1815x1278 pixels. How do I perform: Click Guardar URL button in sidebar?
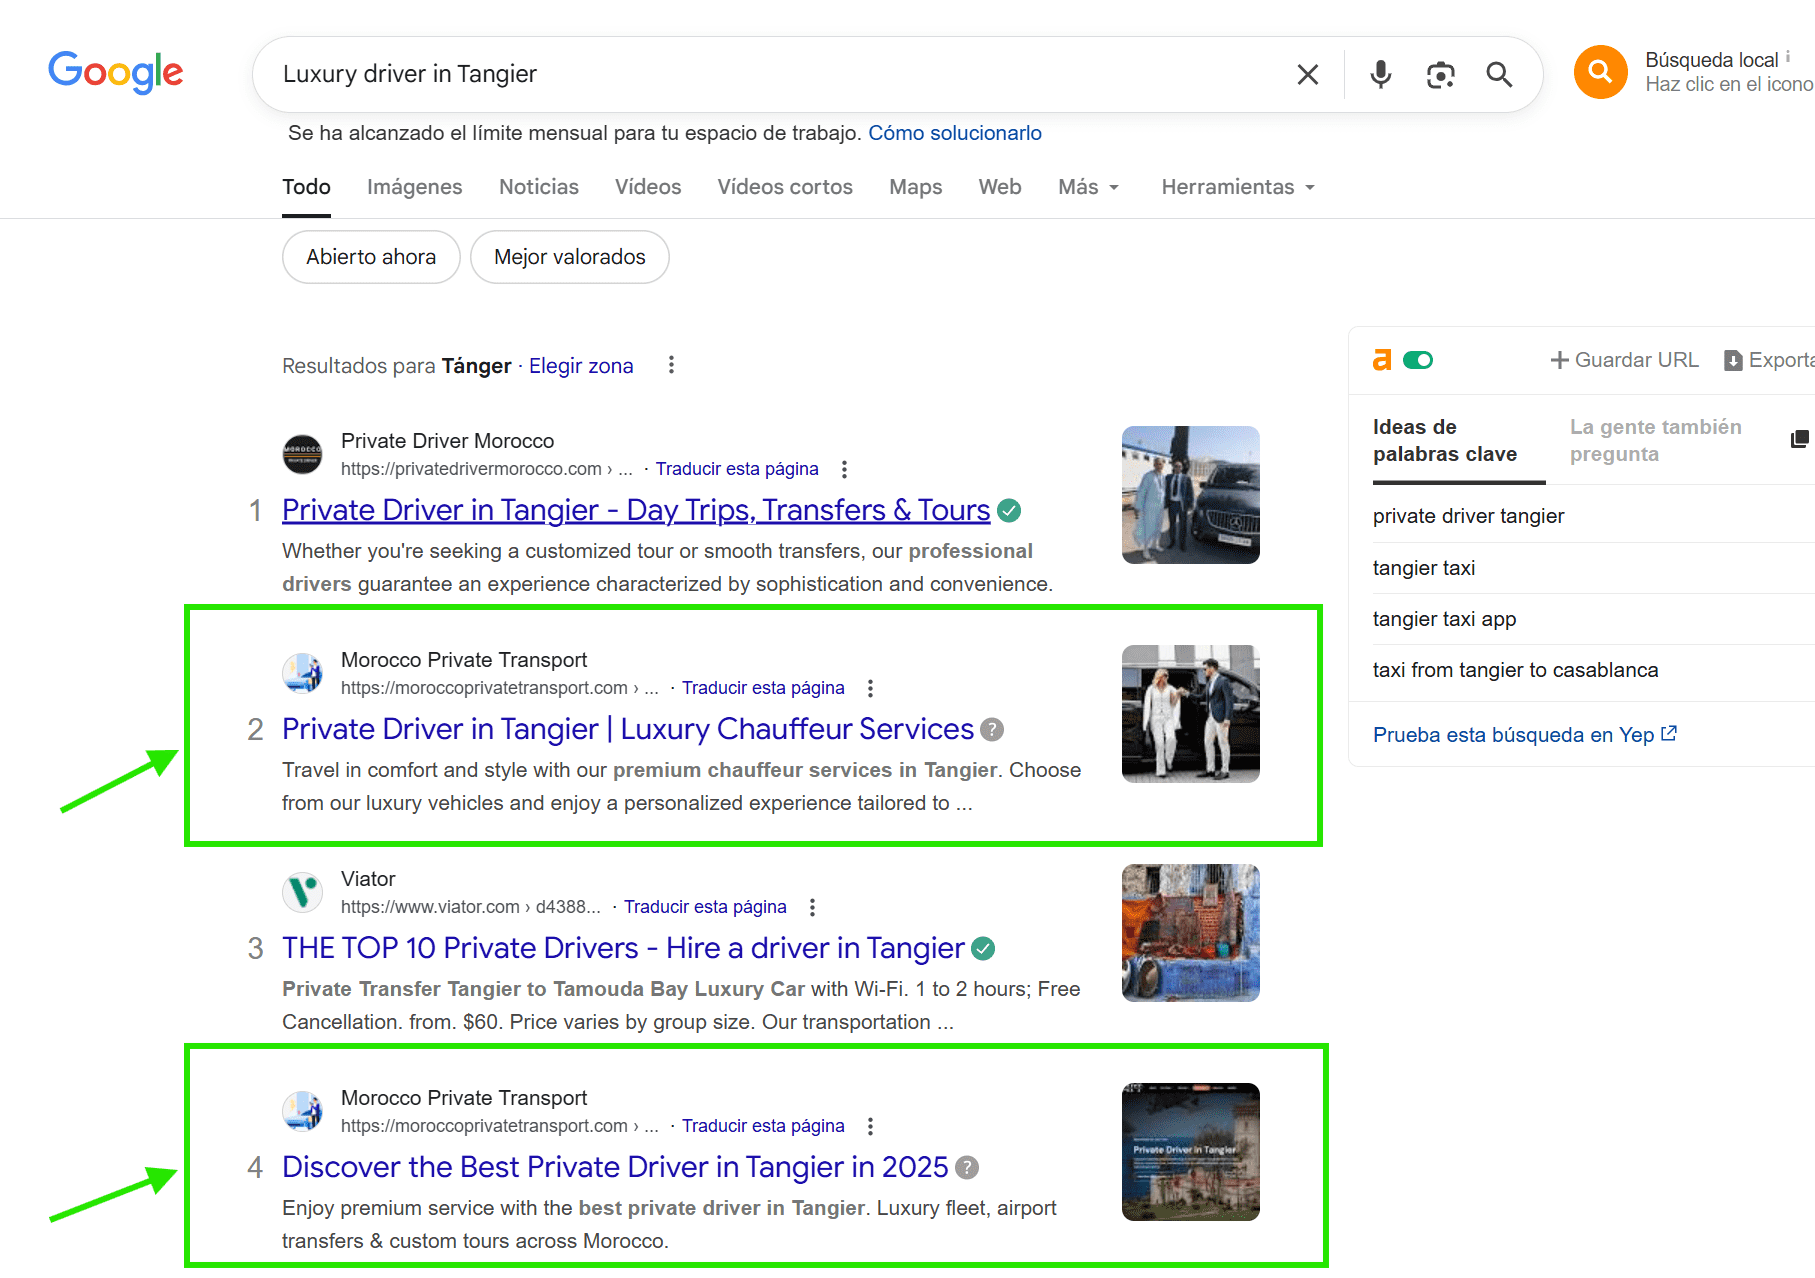1624,360
